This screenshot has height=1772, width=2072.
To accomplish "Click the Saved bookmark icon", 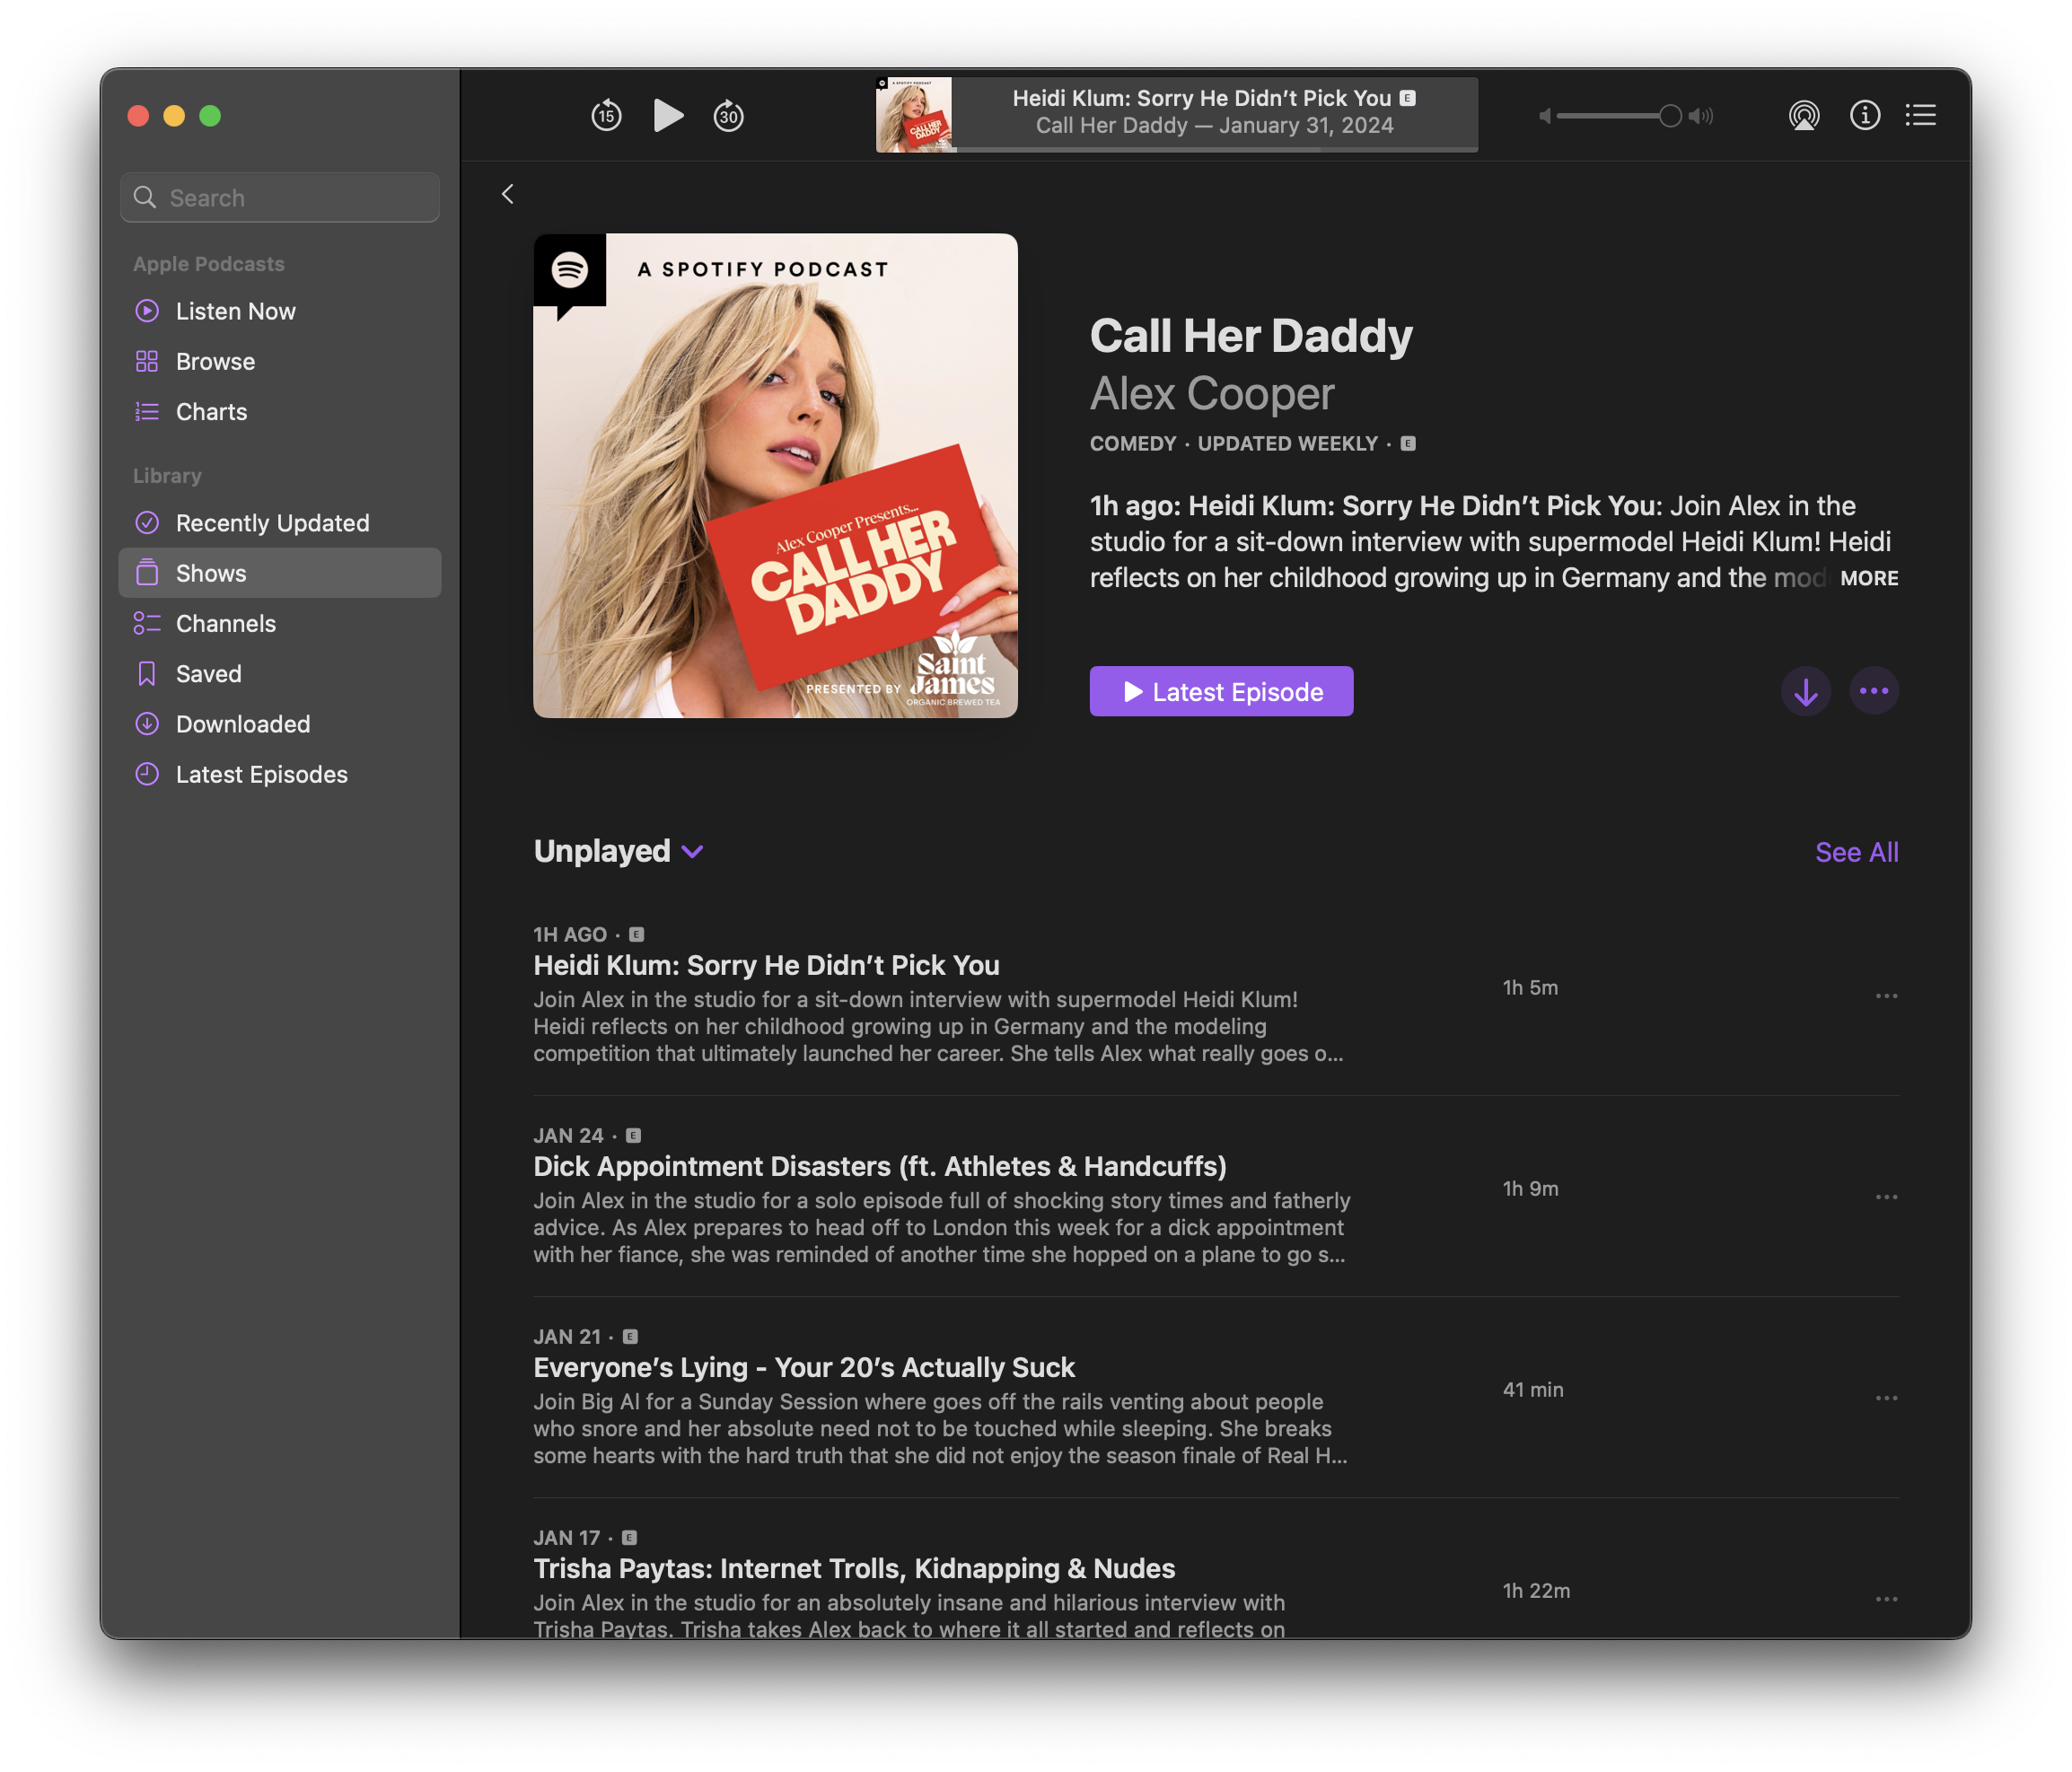I will (x=147, y=674).
